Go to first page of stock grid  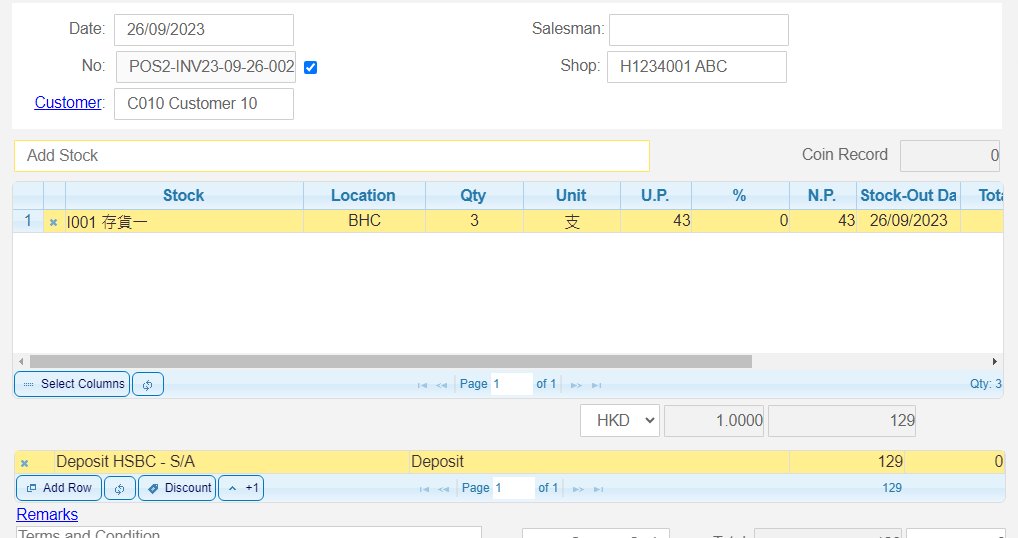coord(422,385)
